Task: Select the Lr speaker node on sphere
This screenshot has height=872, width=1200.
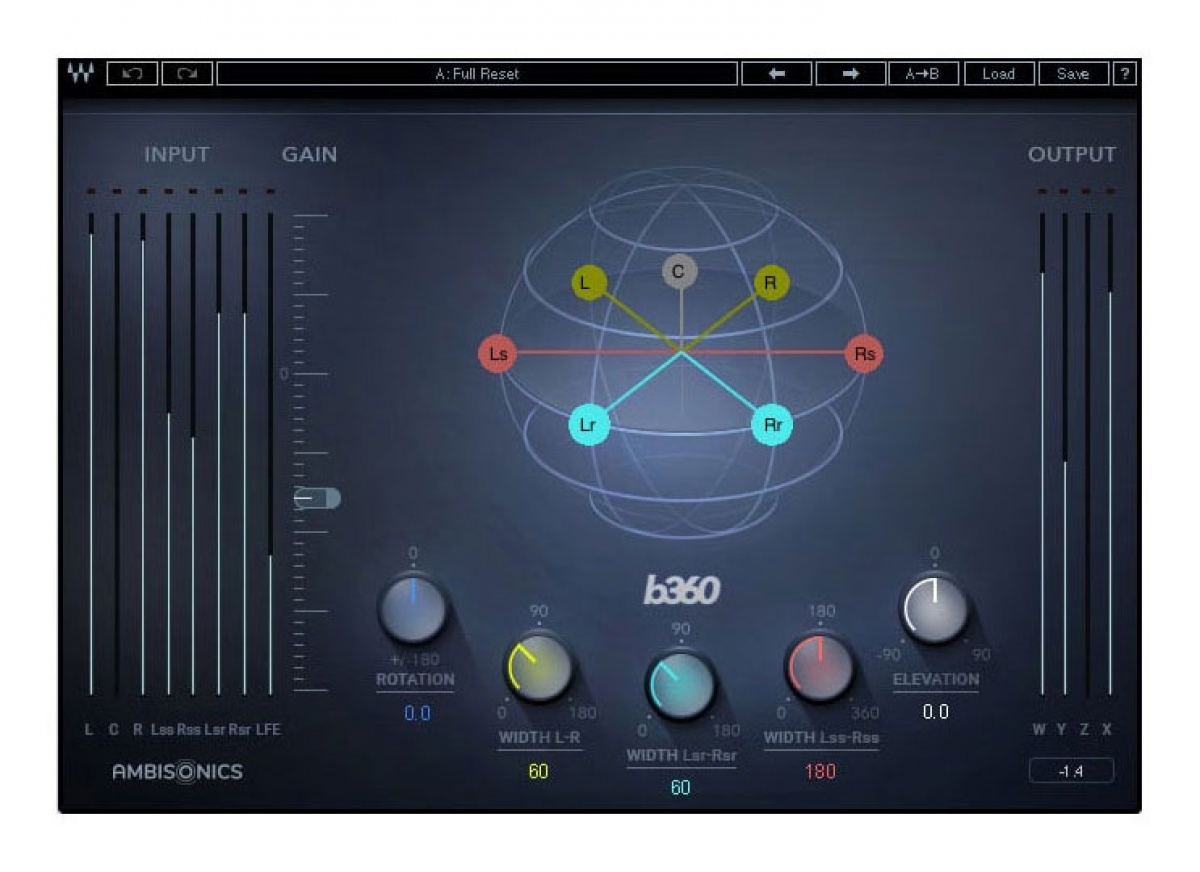Action: pos(589,425)
